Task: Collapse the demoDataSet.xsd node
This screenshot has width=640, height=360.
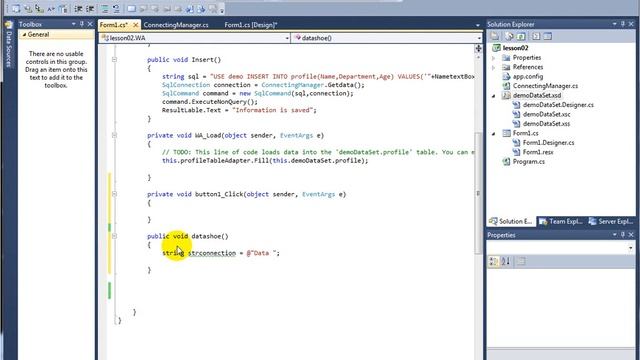Action: coord(493,96)
